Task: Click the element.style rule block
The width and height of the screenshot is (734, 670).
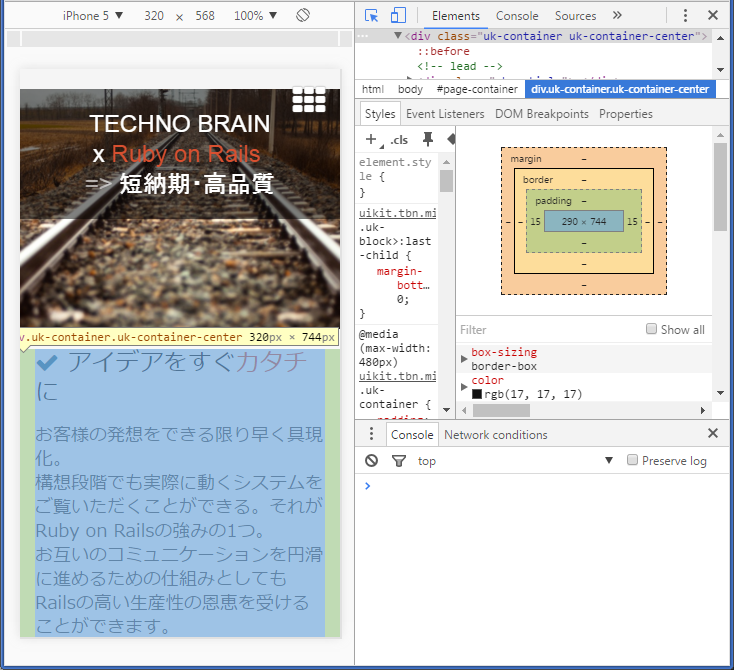Action: [397, 177]
